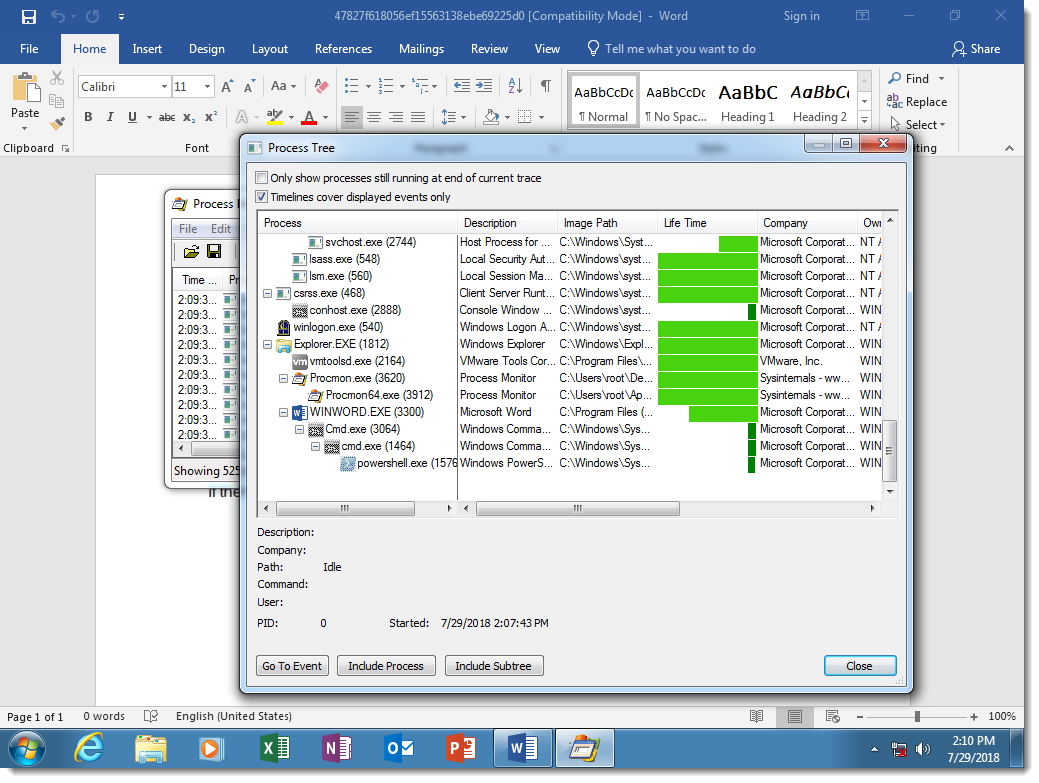Apply the Heading 1 style

[747, 99]
